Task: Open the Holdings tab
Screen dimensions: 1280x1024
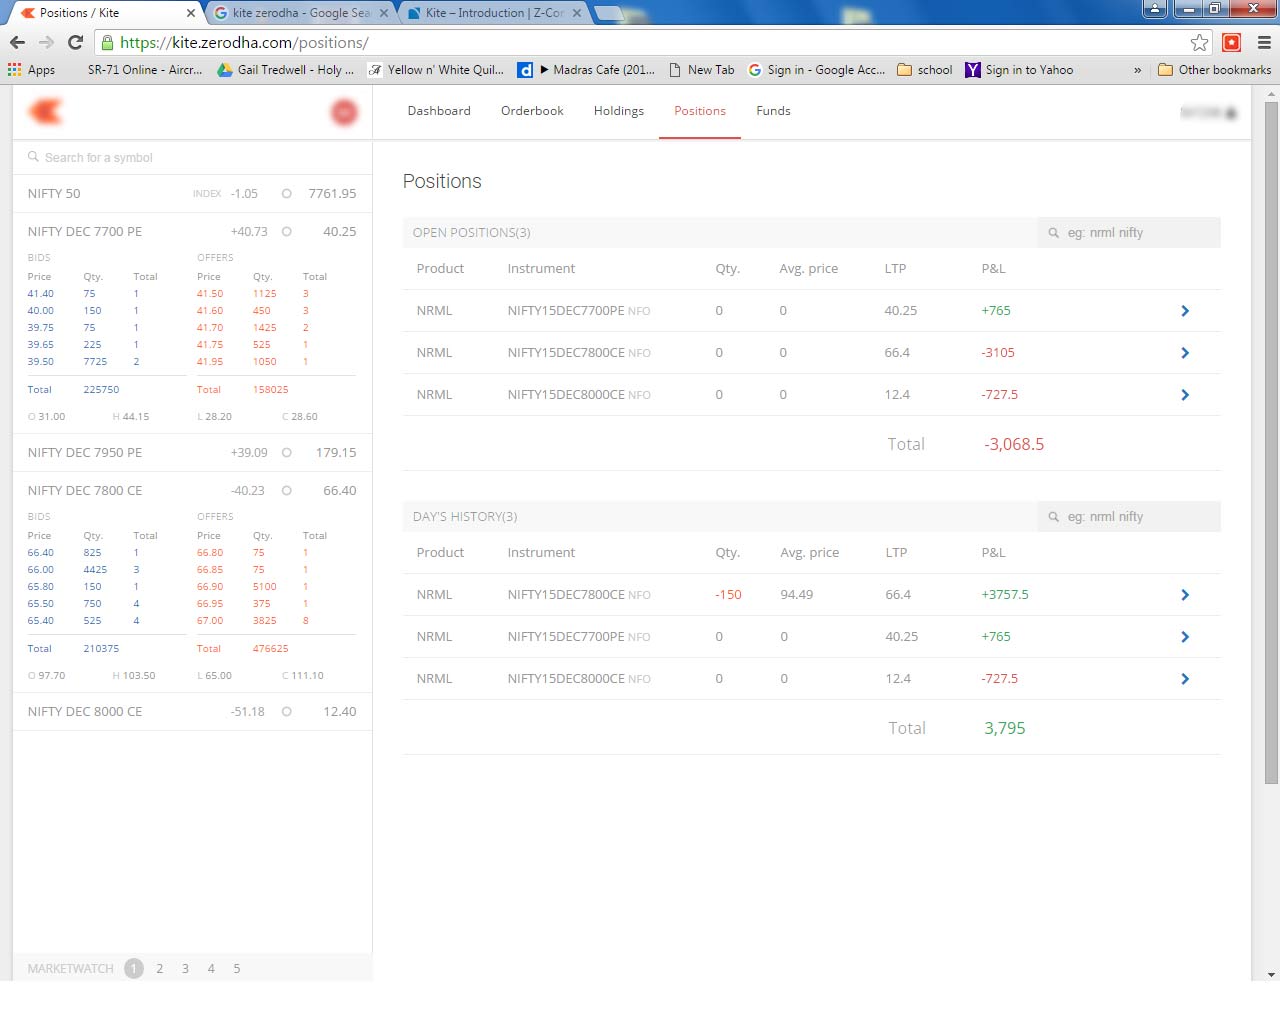Action: tap(619, 111)
